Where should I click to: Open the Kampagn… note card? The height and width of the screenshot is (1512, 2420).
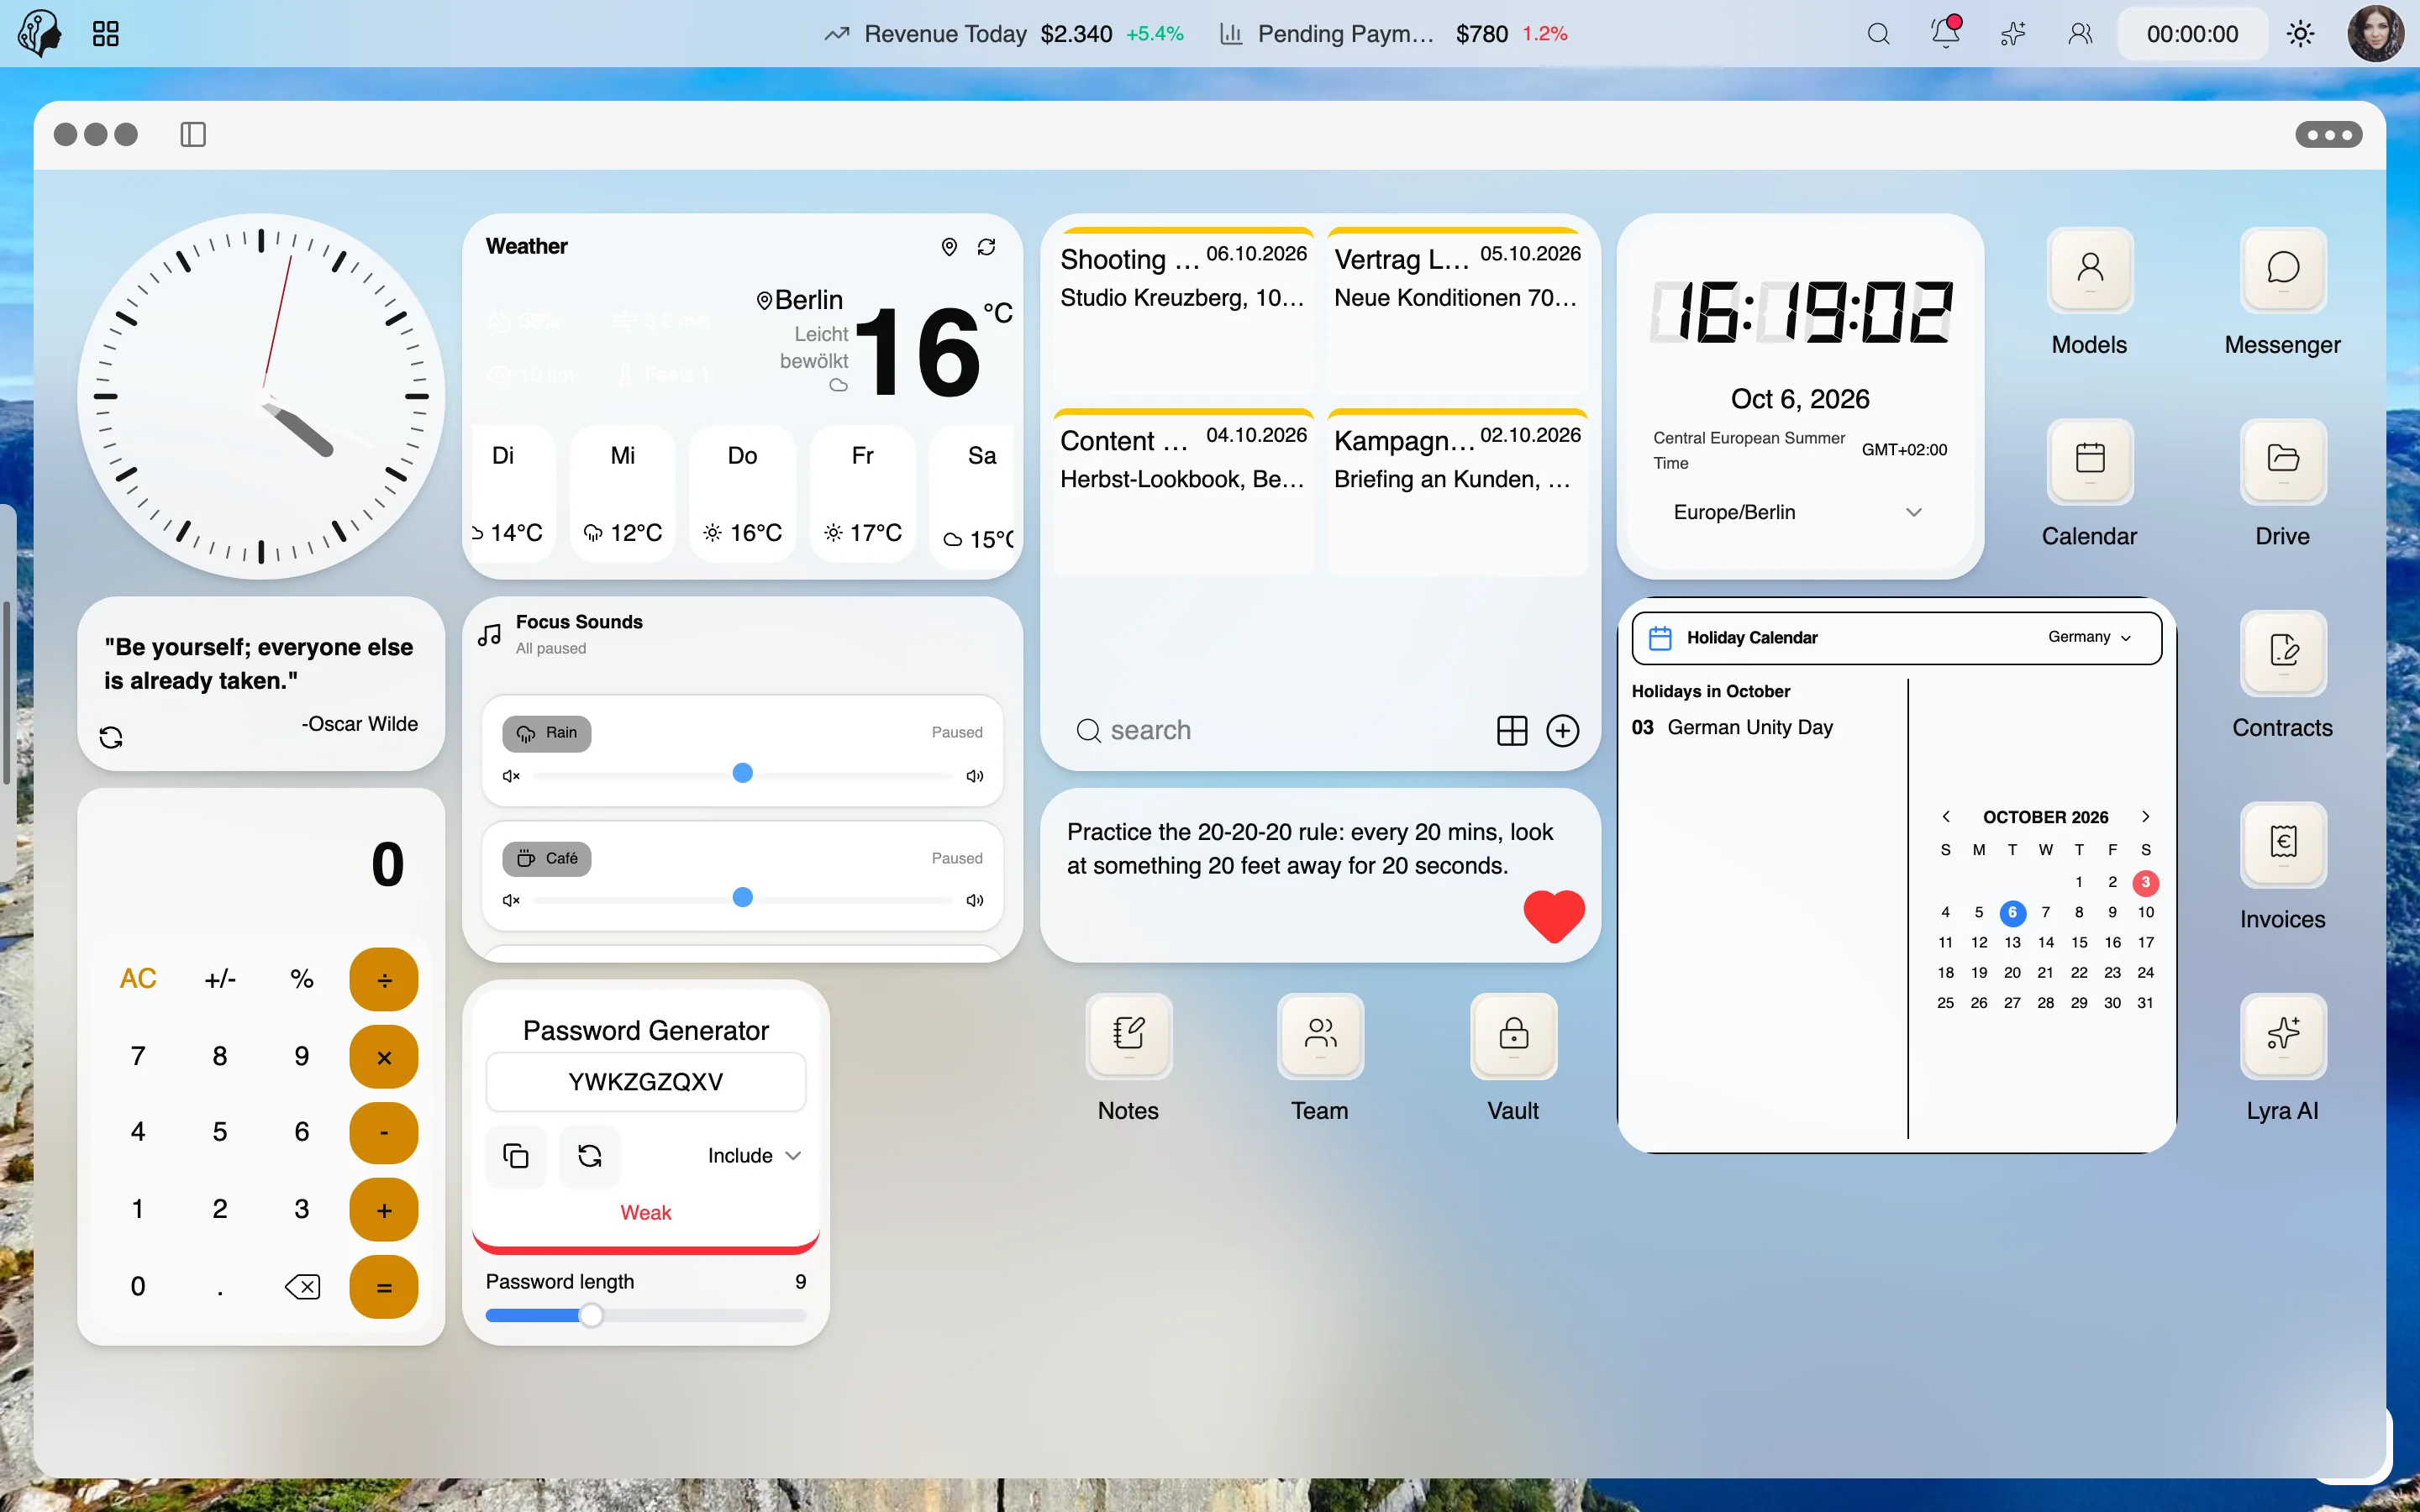click(x=1457, y=491)
